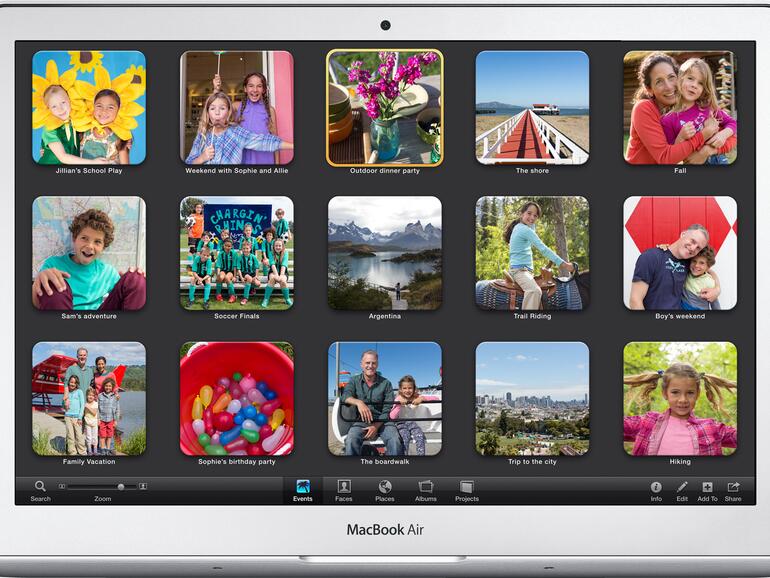The image size is (770, 578).
Task: Open Trip to the city thumbnail
Action: [x=532, y=399]
